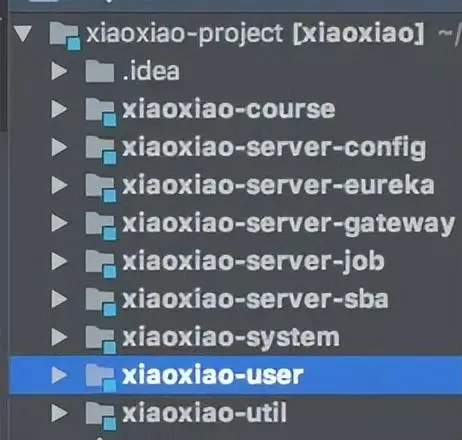
Task: Expand the xiaoxiao-course module arrow
Action: [x=60, y=109]
